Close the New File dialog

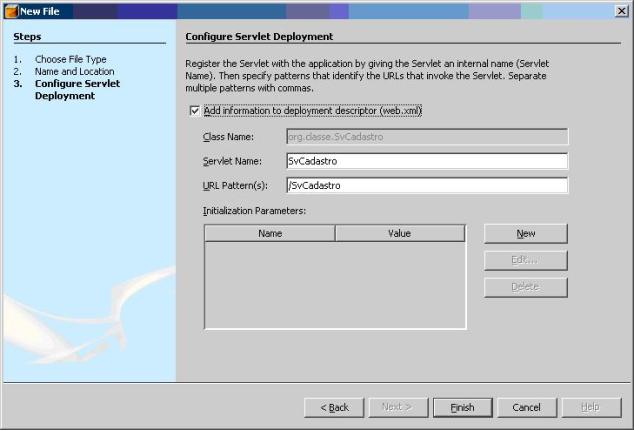coord(621,11)
